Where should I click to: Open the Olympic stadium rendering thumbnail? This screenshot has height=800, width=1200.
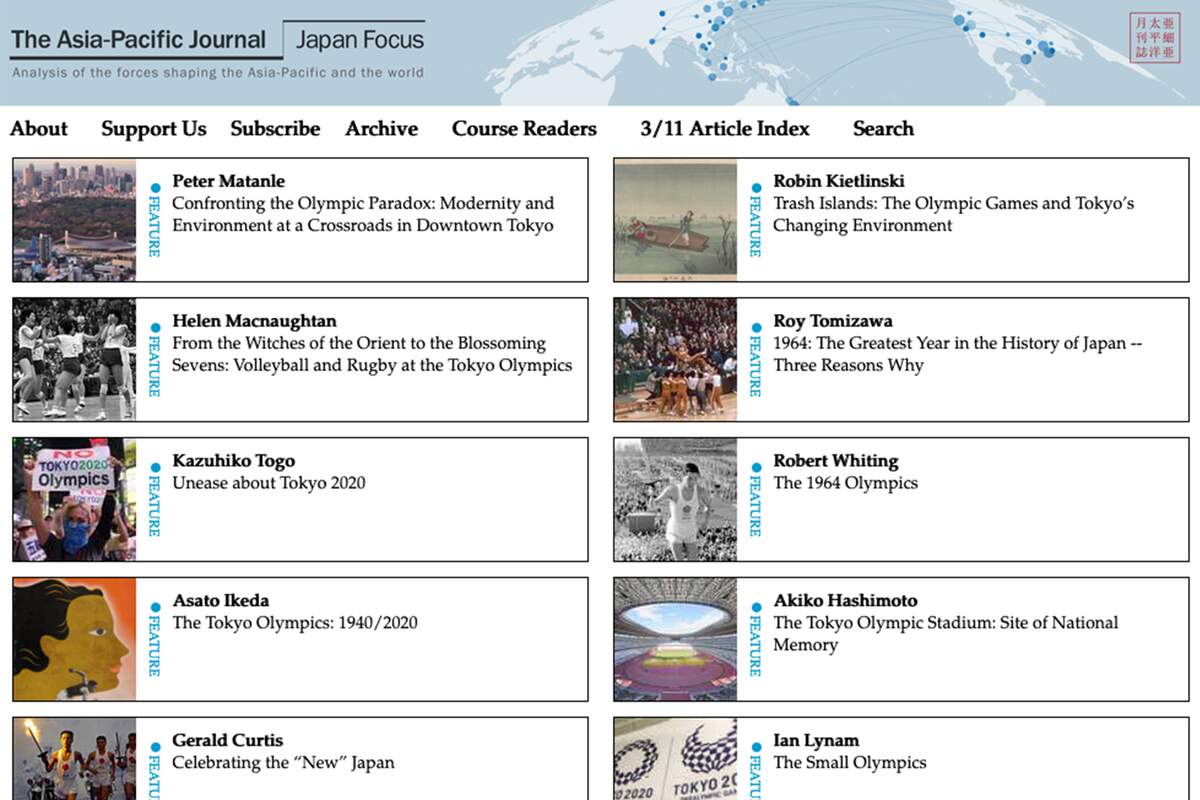(676, 640)
